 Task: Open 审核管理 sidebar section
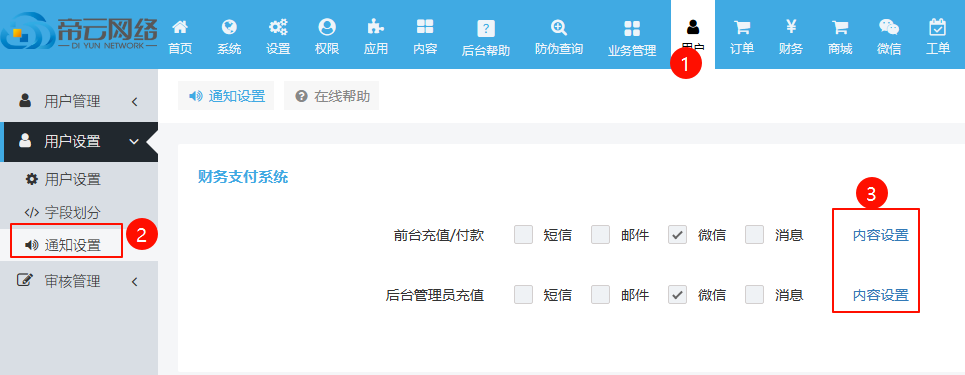[79, 281]
